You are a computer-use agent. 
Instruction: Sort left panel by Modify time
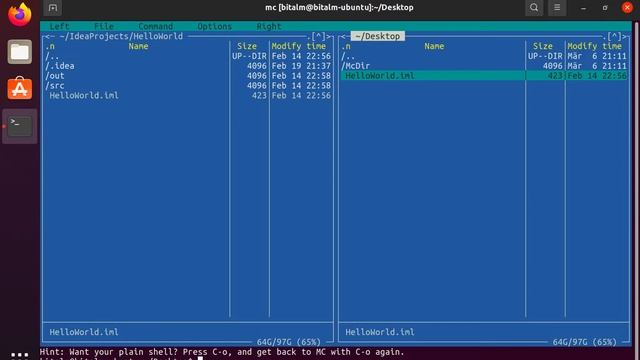(x=299, y=46)
